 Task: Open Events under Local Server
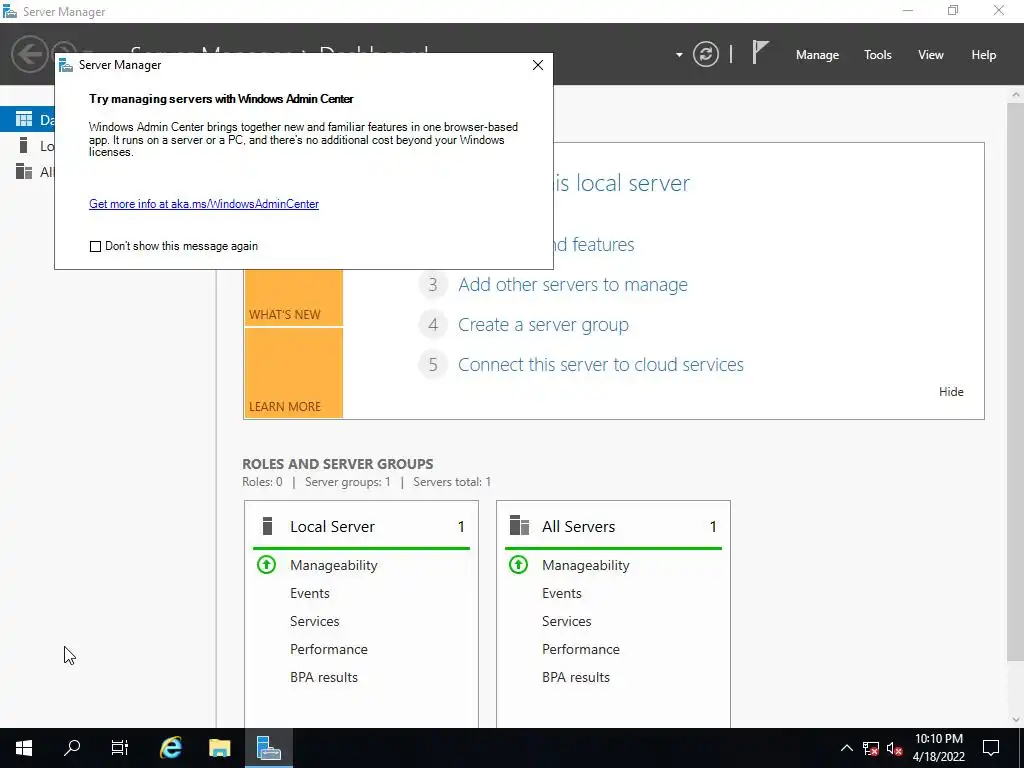(310, 593)
